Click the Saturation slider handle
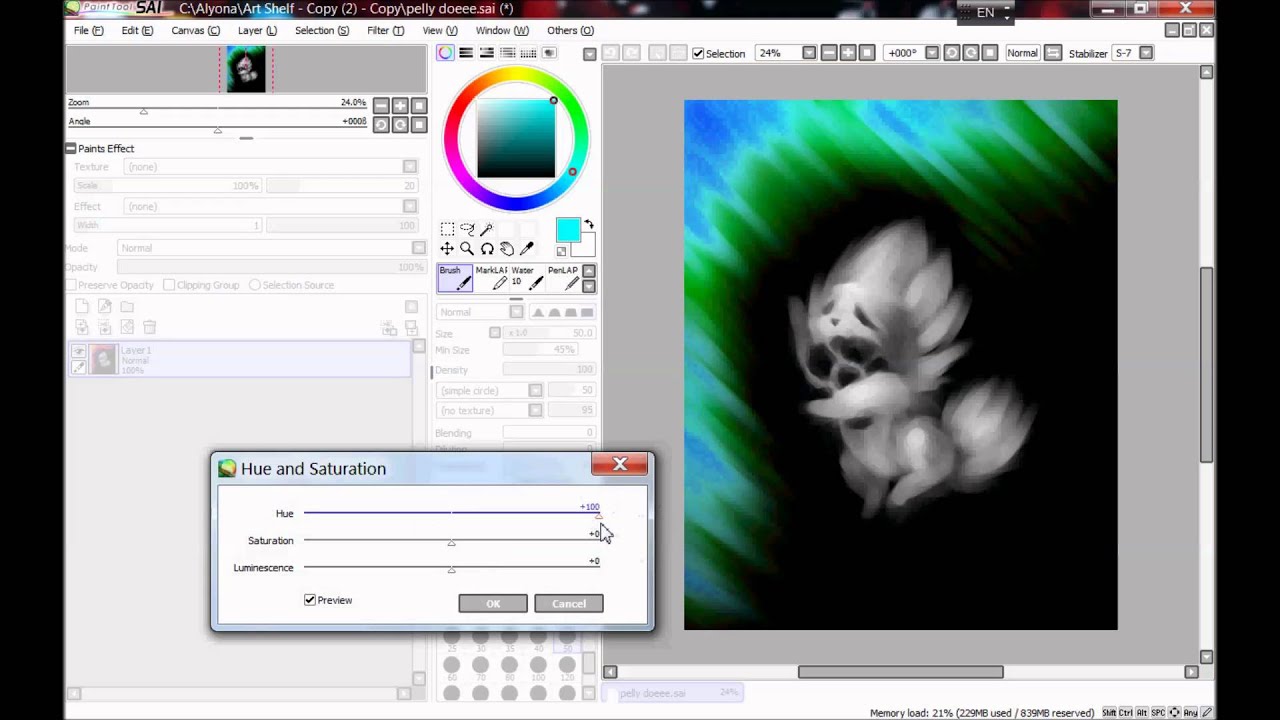This screenshot has width=1280, height=720. point(451,543)
